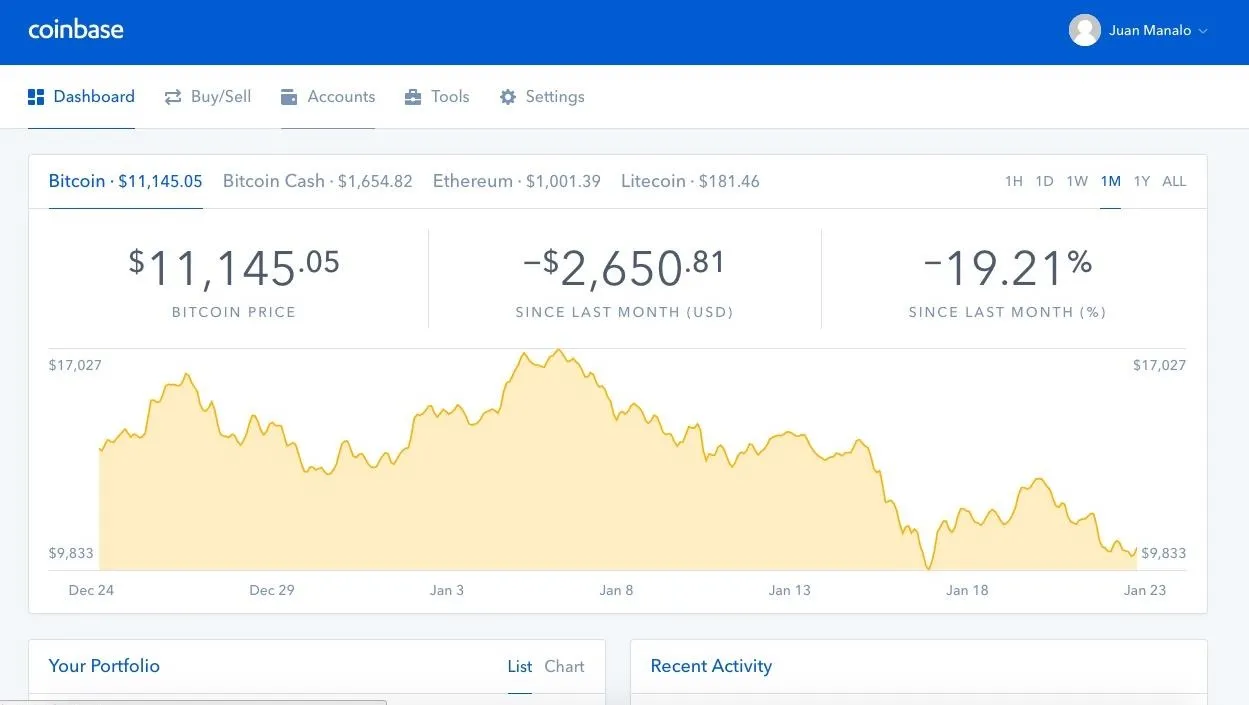Select the 1W time range
1249x705 pixels.
(1077, 181)
